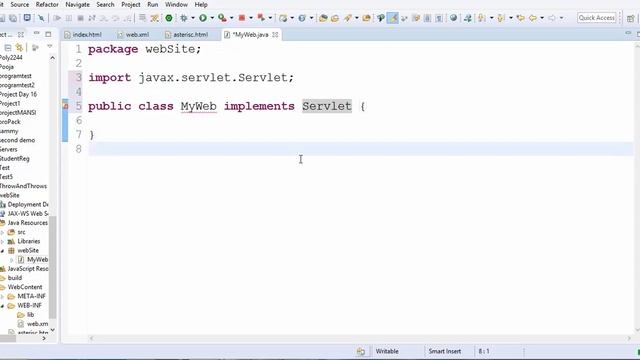Click the Last Edit Location icon
640x360 pixels.
520,18
